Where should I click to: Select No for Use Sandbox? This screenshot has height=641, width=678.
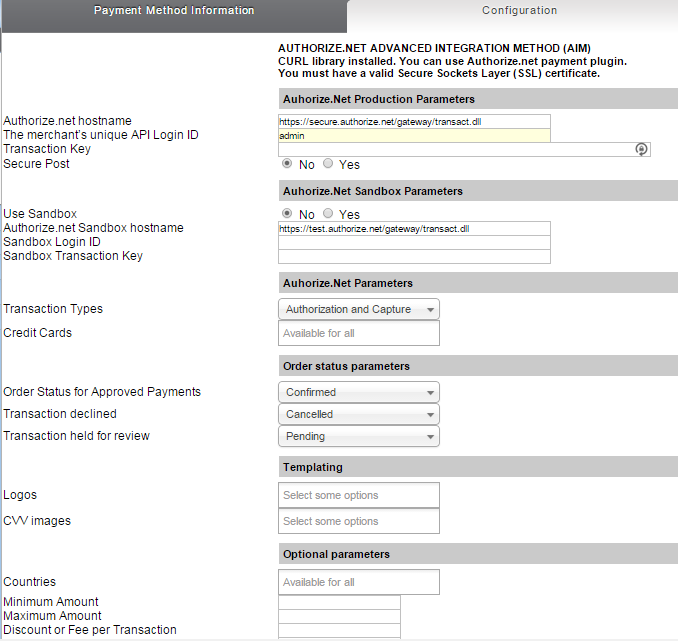tap(287, 213)
